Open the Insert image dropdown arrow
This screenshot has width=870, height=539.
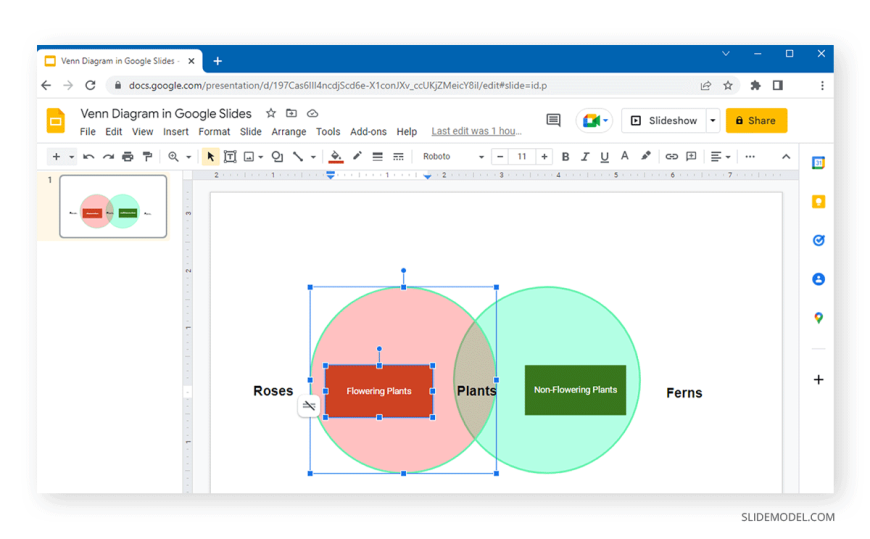tap(261, 157)
